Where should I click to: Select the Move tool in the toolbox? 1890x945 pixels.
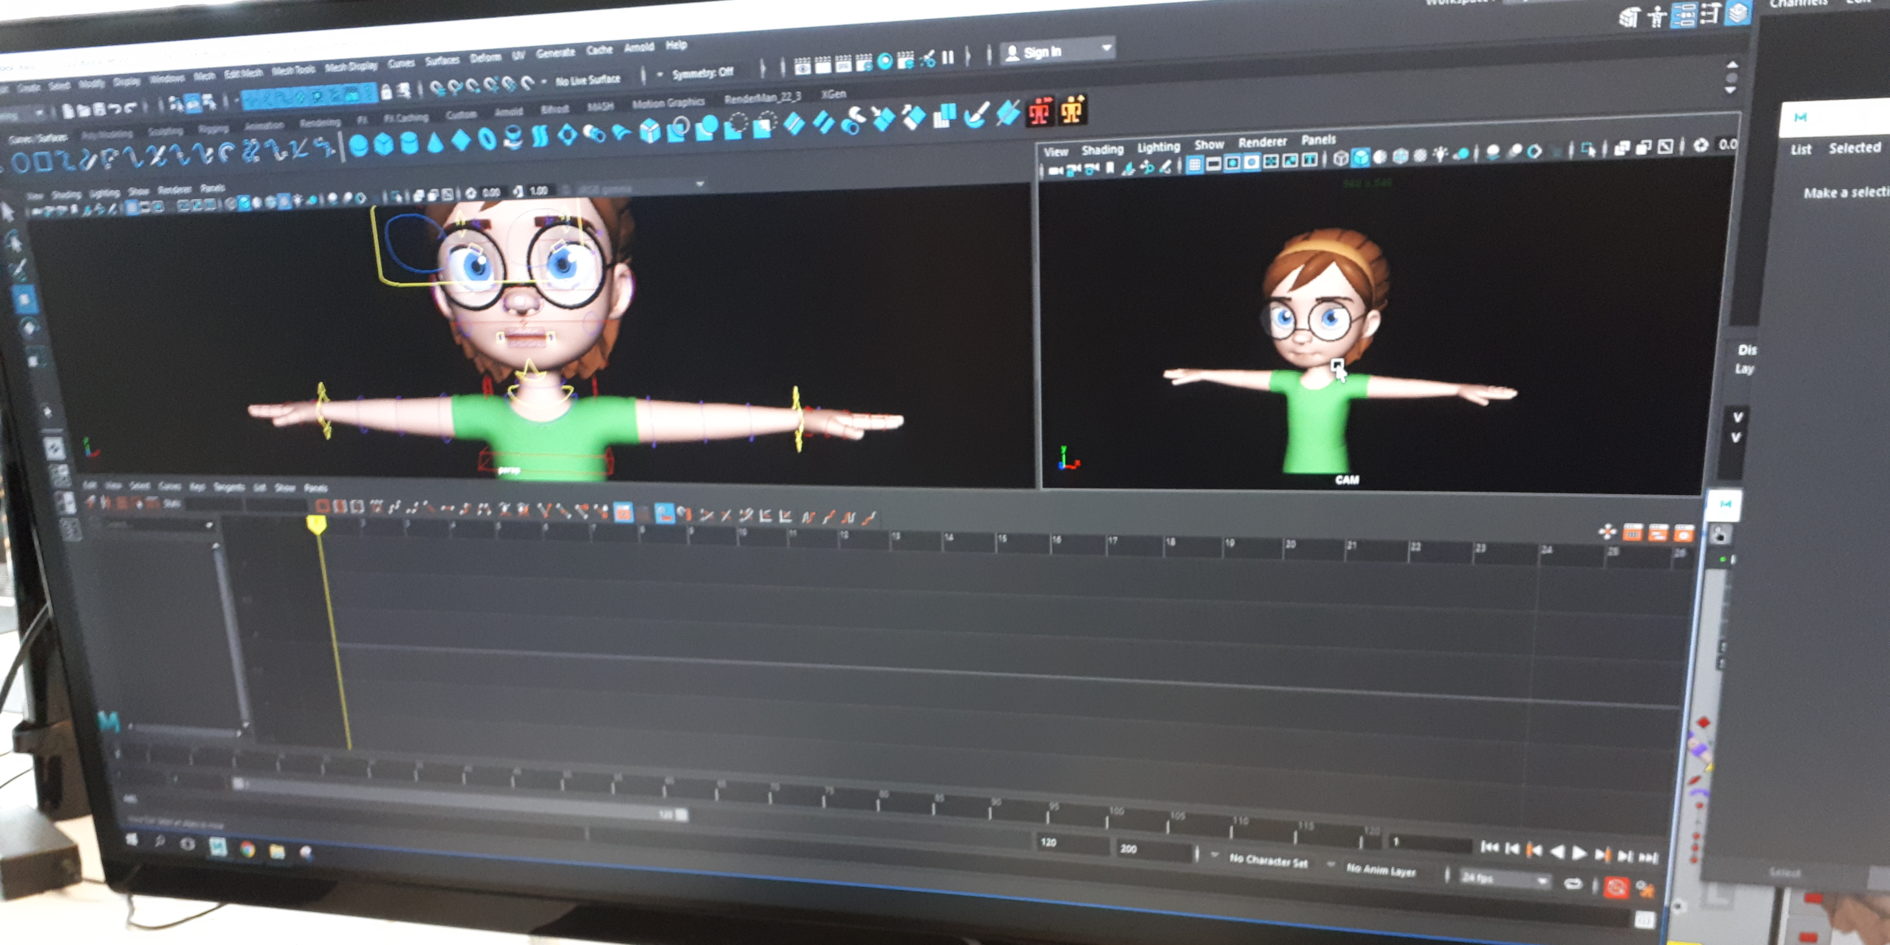[x=25, y=300]
